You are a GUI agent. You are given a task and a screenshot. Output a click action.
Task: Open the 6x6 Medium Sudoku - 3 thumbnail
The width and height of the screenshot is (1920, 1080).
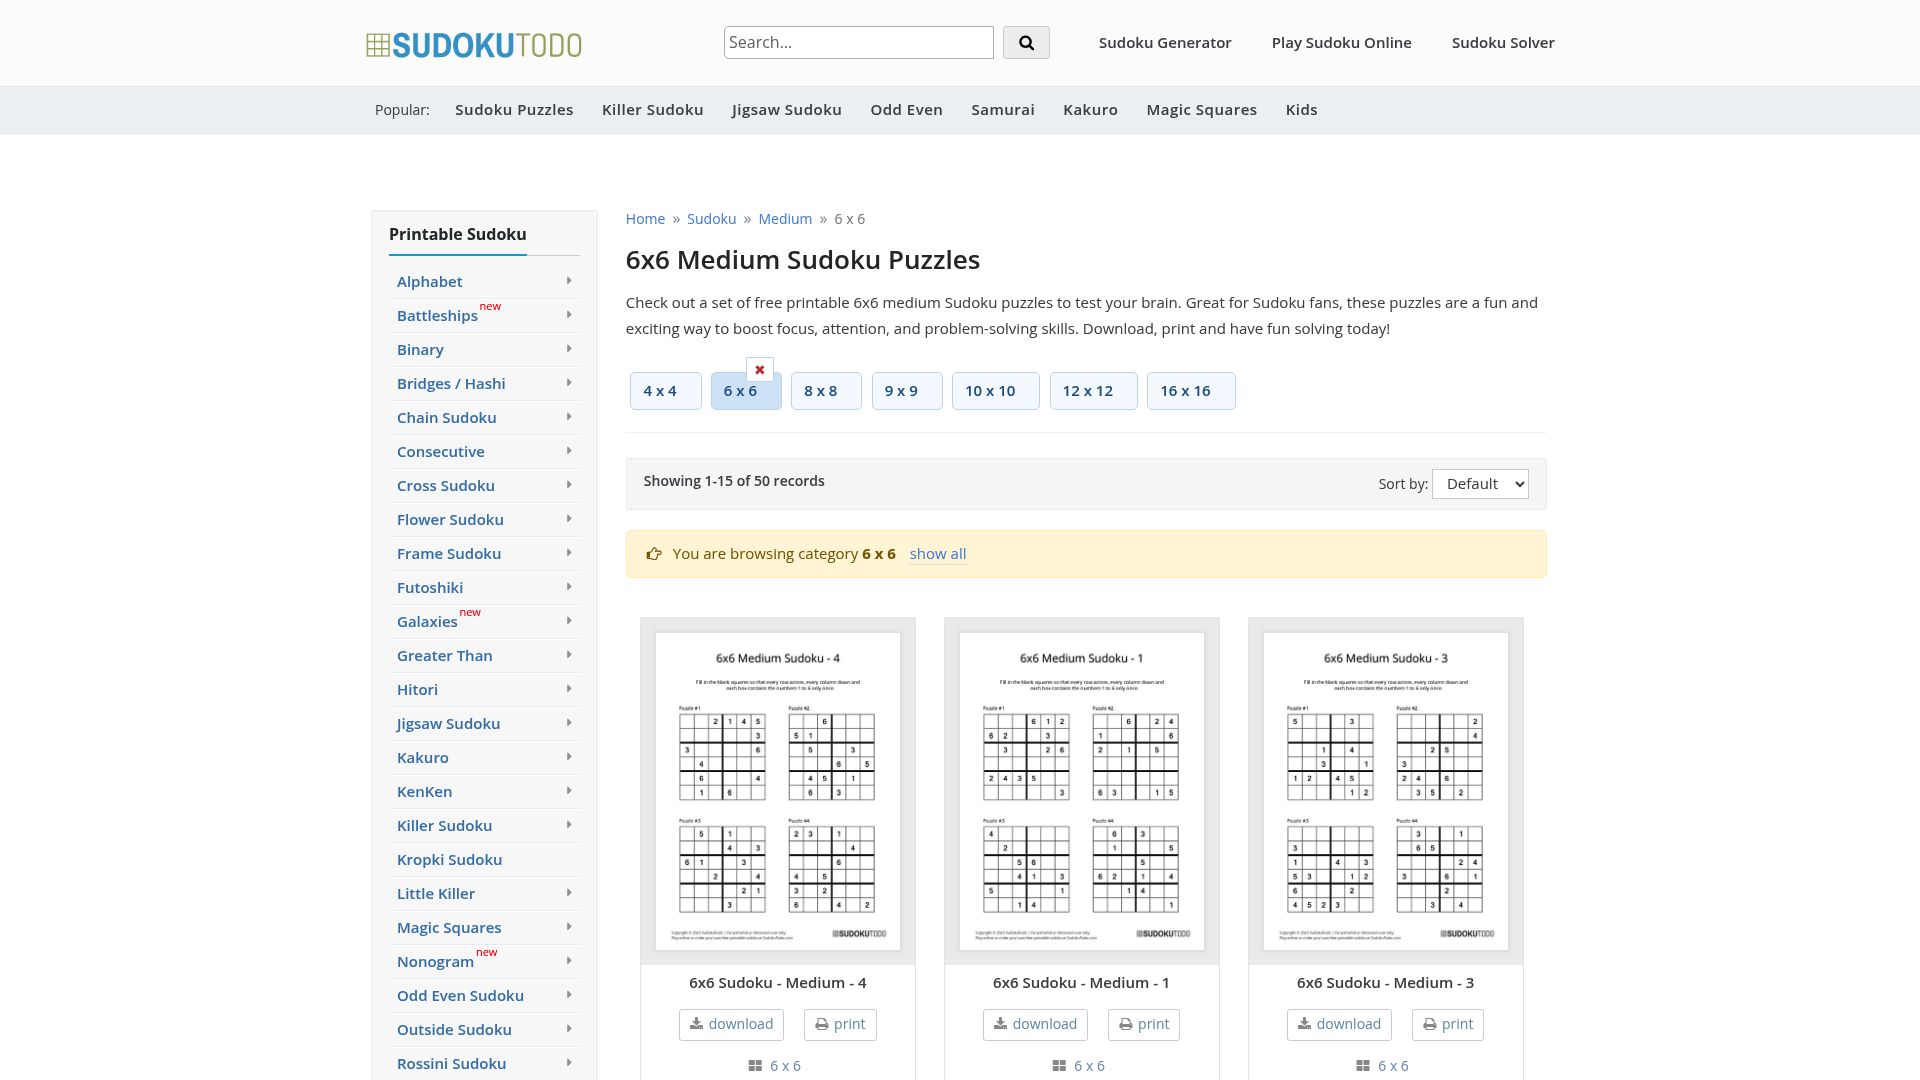click(1386, 791)
